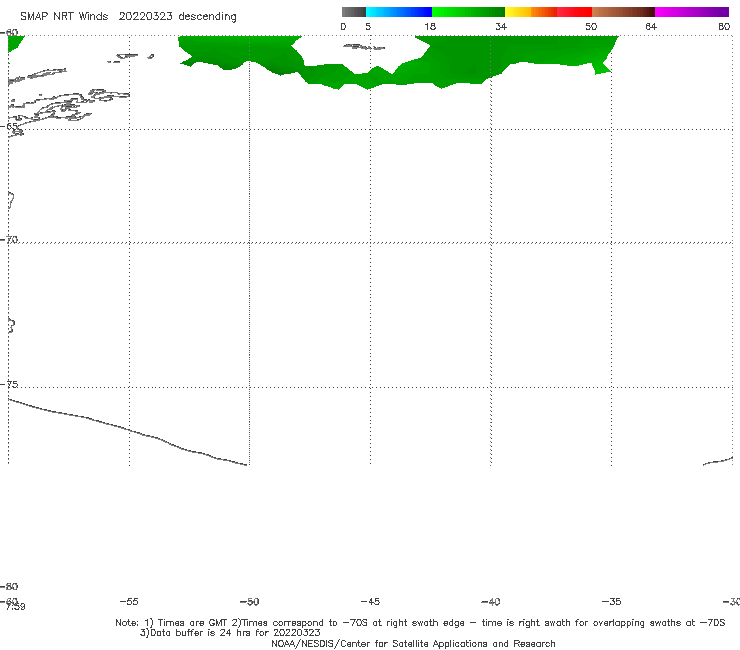Screen dimensions: 740x650
Task: Click the cyan-blue segment of the color bar
Action: pos(399,12)
